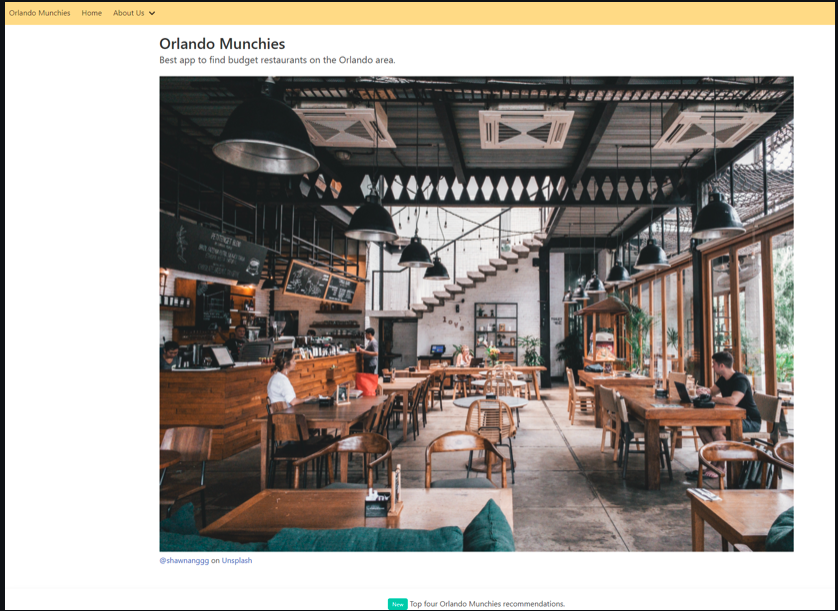The image size is (838, 611).
Task: Click the large Orlando Munchies page heading
Action: coord(222,44)
